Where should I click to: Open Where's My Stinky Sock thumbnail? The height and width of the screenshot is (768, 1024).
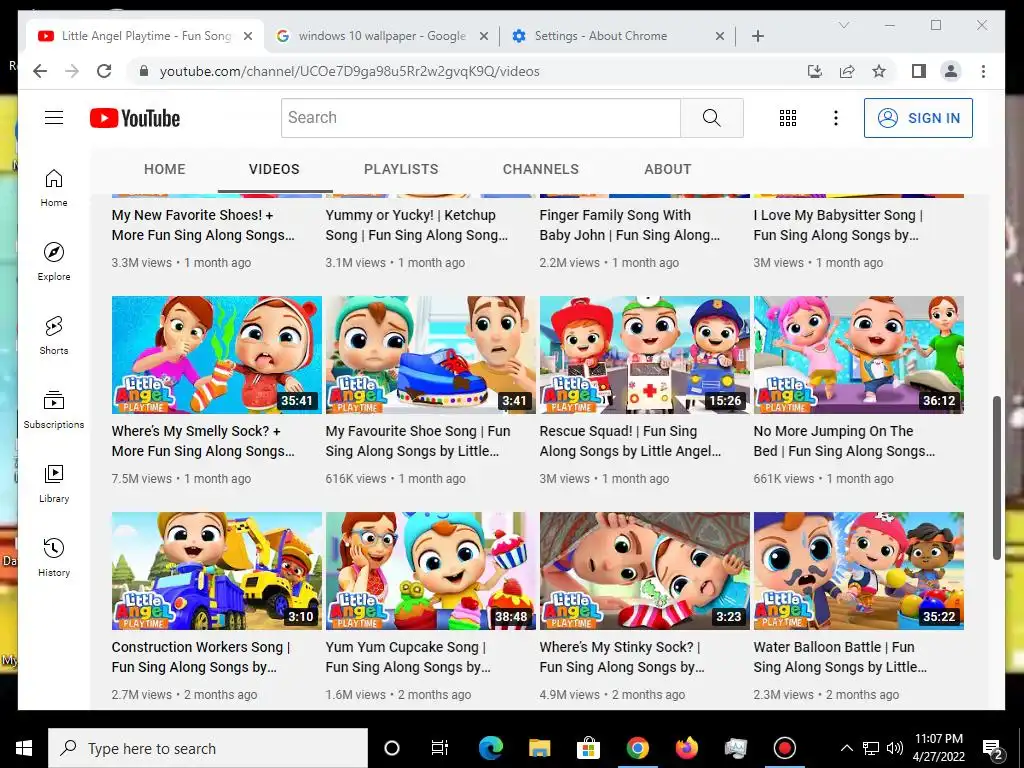pos(645,571)
